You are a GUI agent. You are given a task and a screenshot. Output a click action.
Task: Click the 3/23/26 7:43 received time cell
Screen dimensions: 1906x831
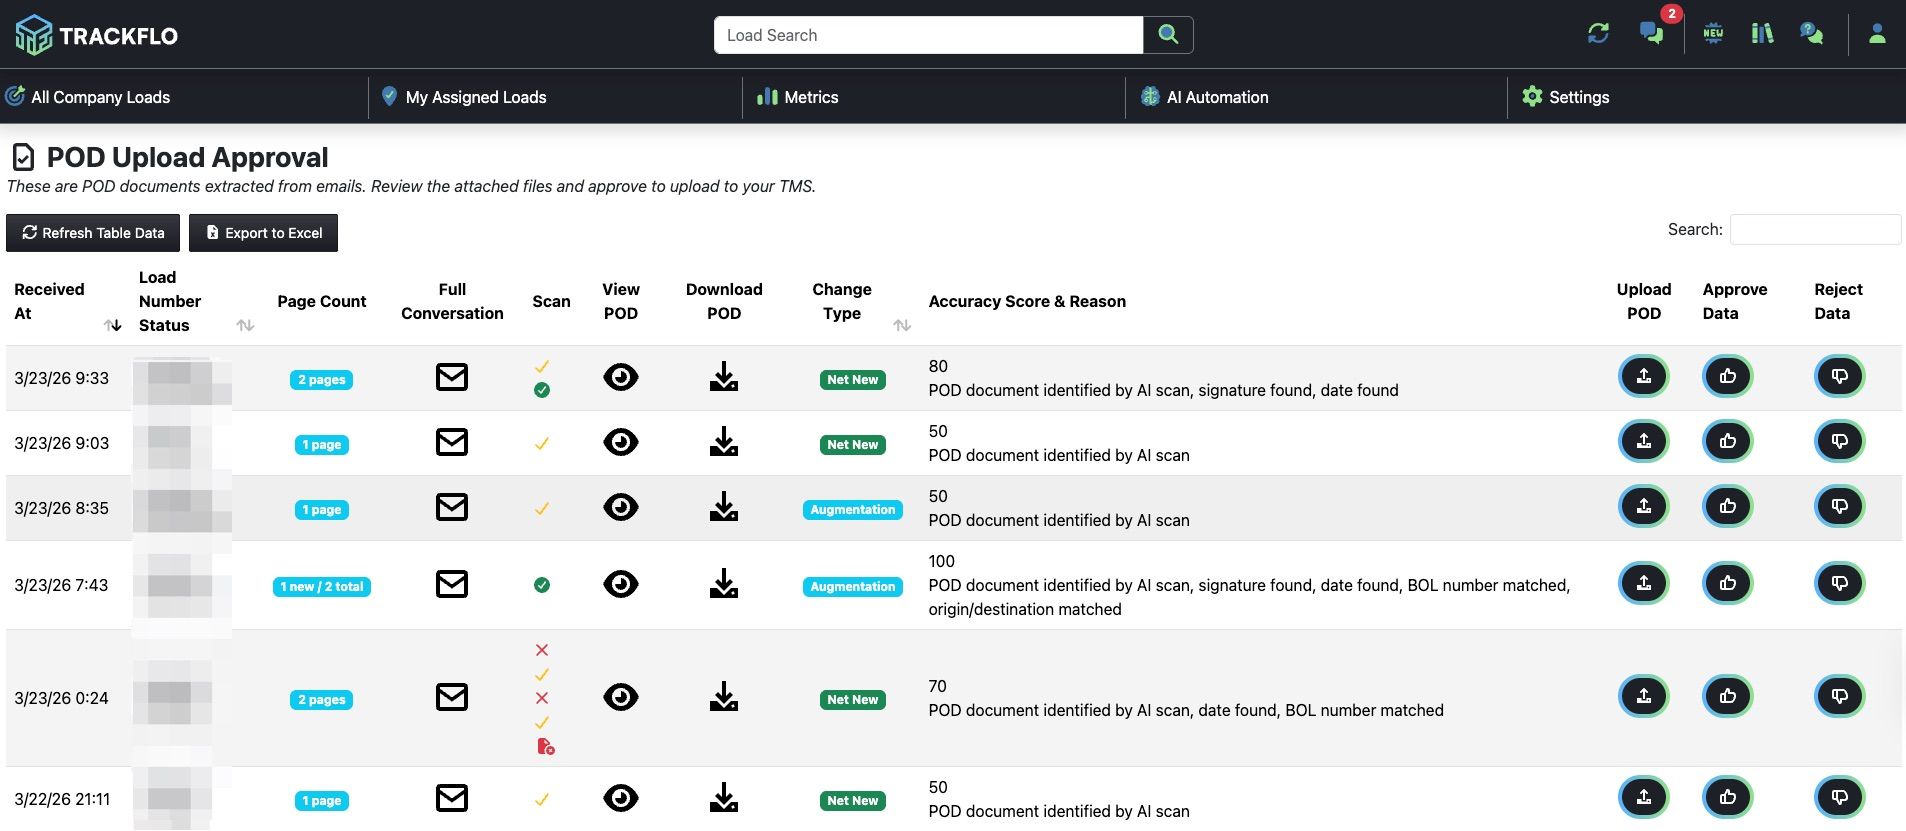[x=61, y=585]
